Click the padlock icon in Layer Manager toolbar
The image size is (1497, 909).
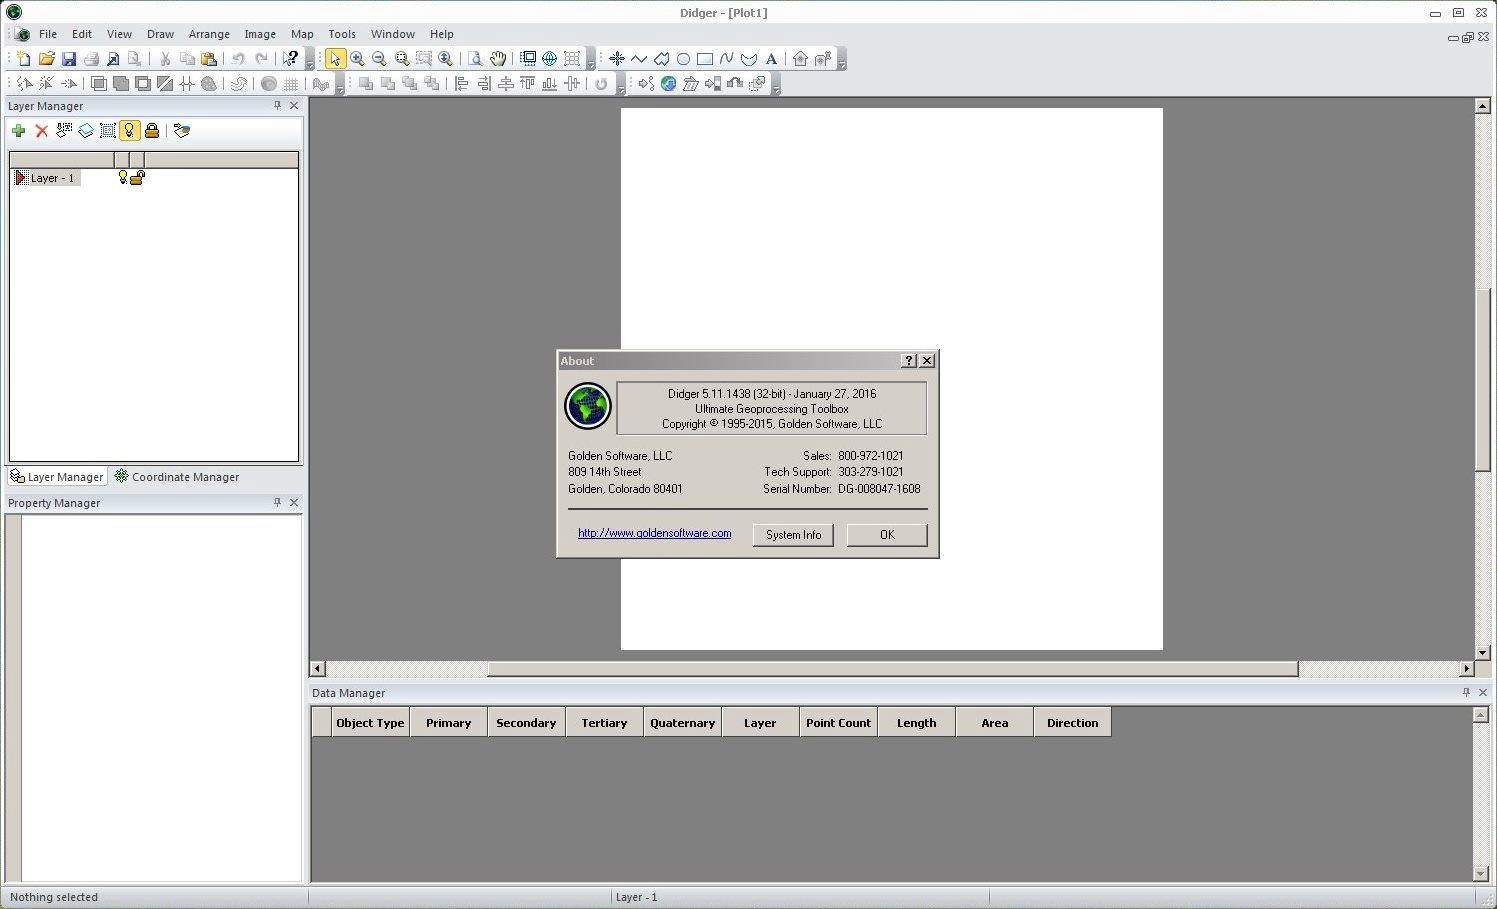[x=152, y=131]
